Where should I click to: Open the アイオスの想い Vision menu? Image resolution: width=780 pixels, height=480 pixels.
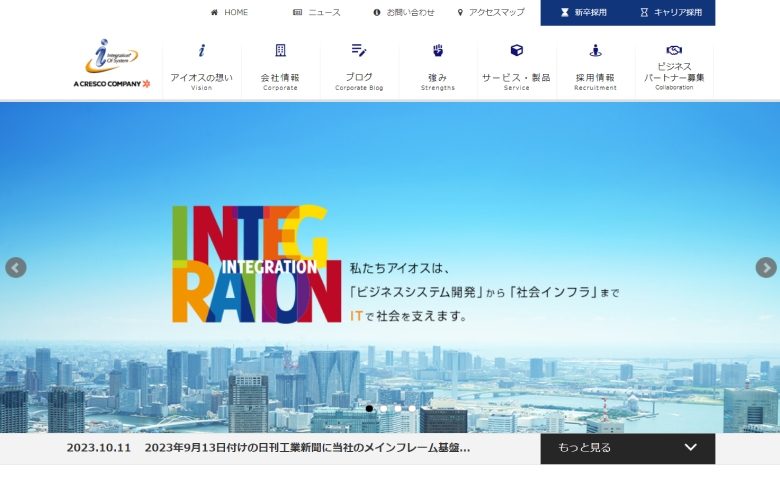201,68
